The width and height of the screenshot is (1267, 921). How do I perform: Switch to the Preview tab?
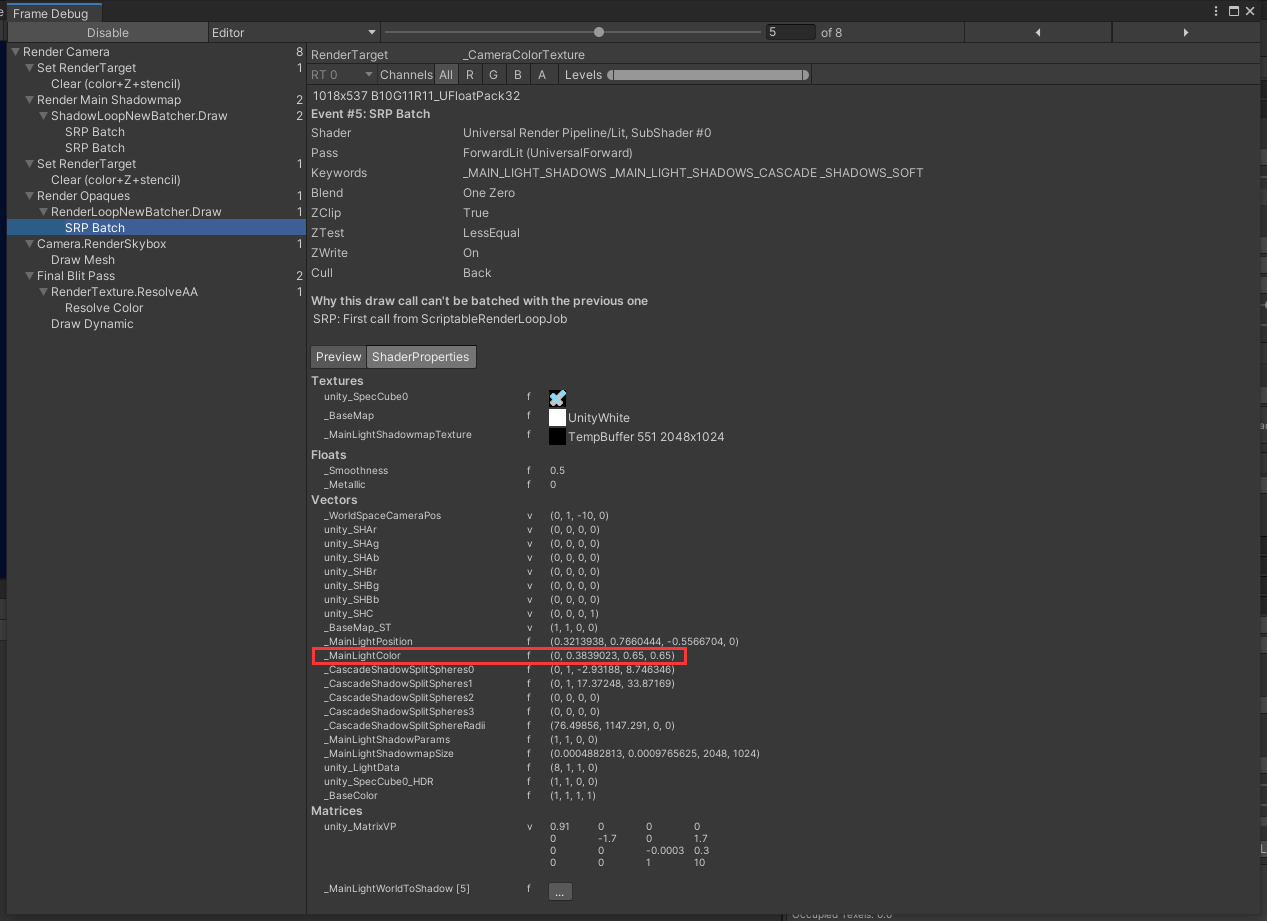[x=338, y=357]
